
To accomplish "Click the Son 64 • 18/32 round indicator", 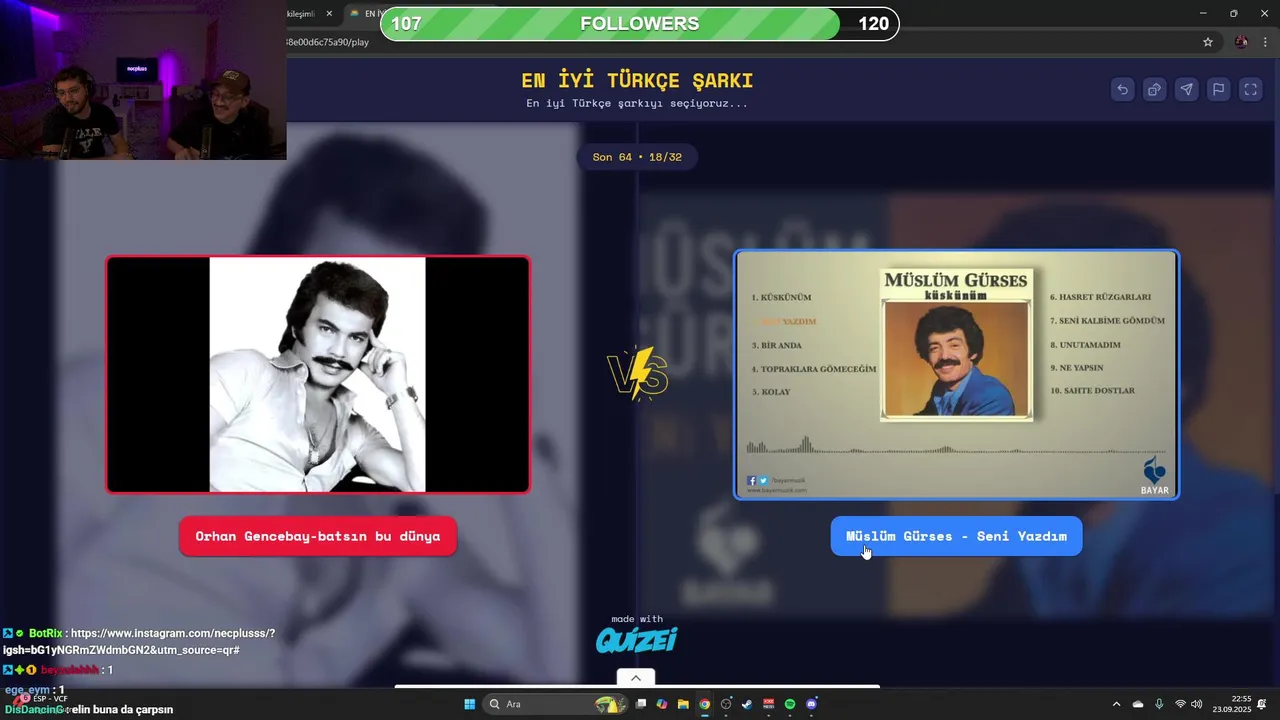I will click(637, 157).
